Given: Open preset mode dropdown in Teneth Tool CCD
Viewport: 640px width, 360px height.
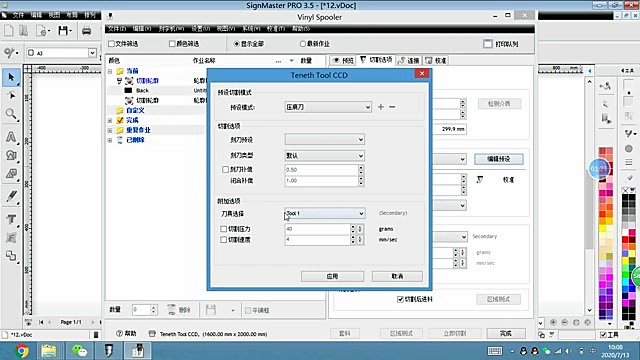Looking at the screenshot, I should coord(328,107).
